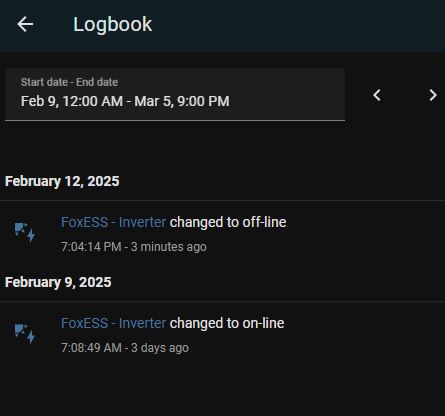This screenshot has width=445, height=416.
Task: Jump to the previous date range
Action: (377, 95)
